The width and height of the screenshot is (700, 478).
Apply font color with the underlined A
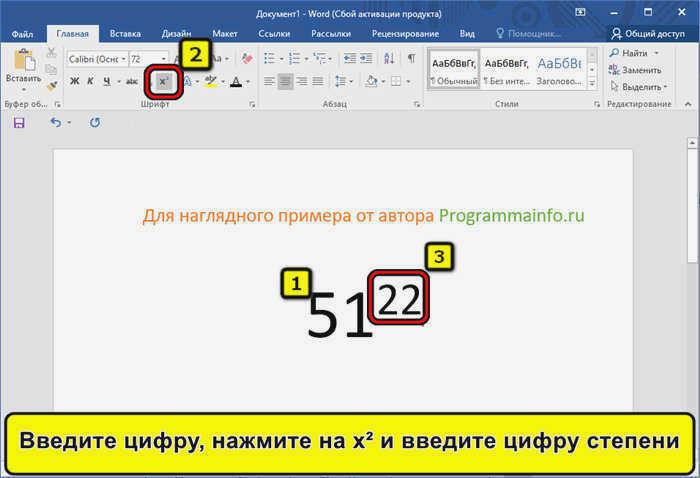[x=236, y=81]
